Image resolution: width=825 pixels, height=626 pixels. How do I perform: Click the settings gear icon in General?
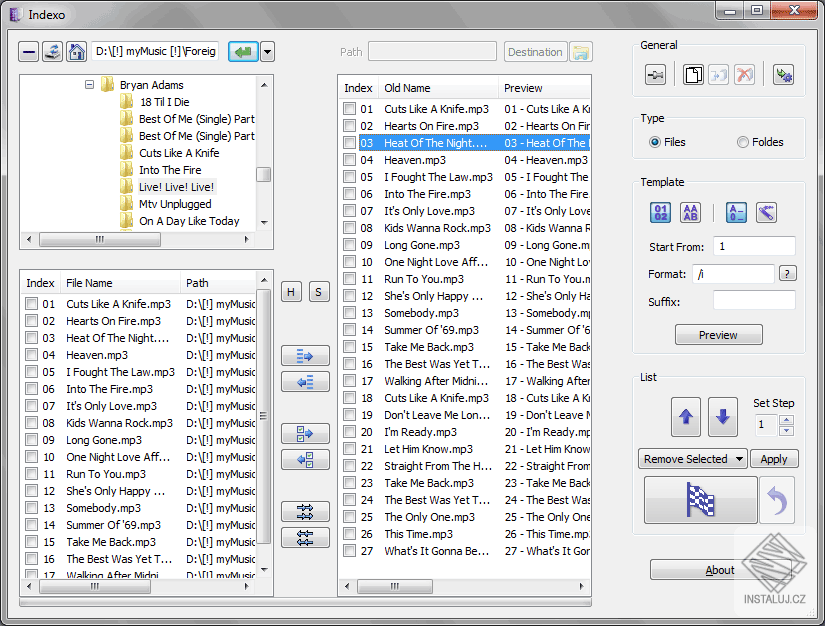click(783, 75)
